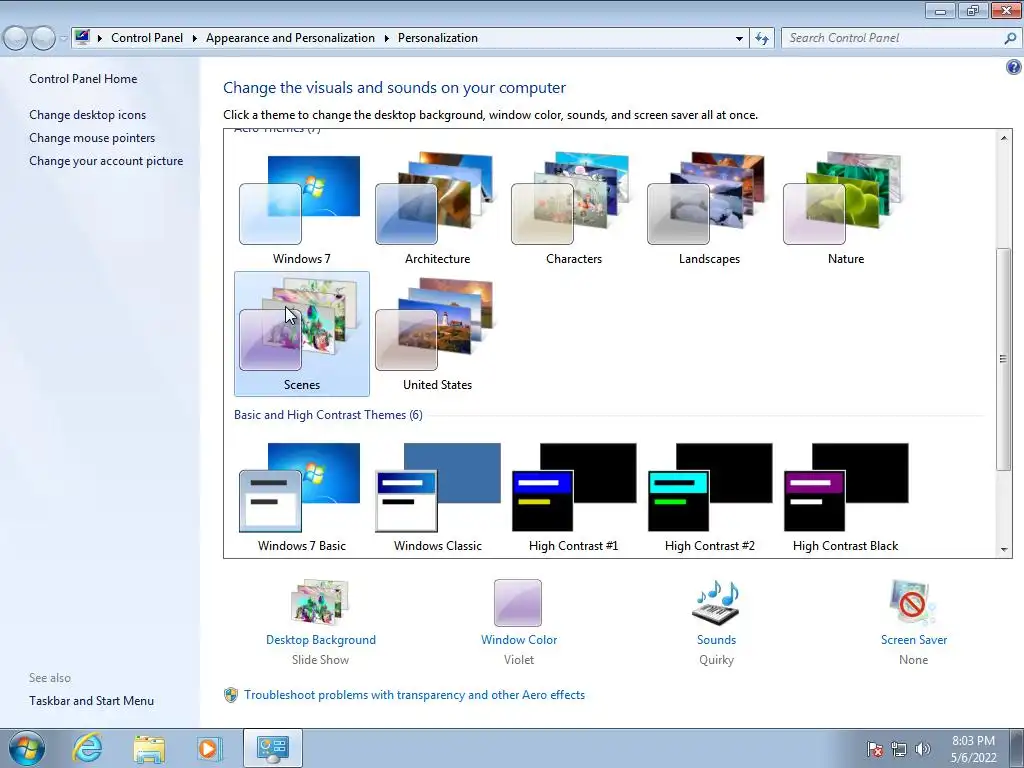
Task: Open the Action Center flag icon
Action: click(x=875, y=749)
